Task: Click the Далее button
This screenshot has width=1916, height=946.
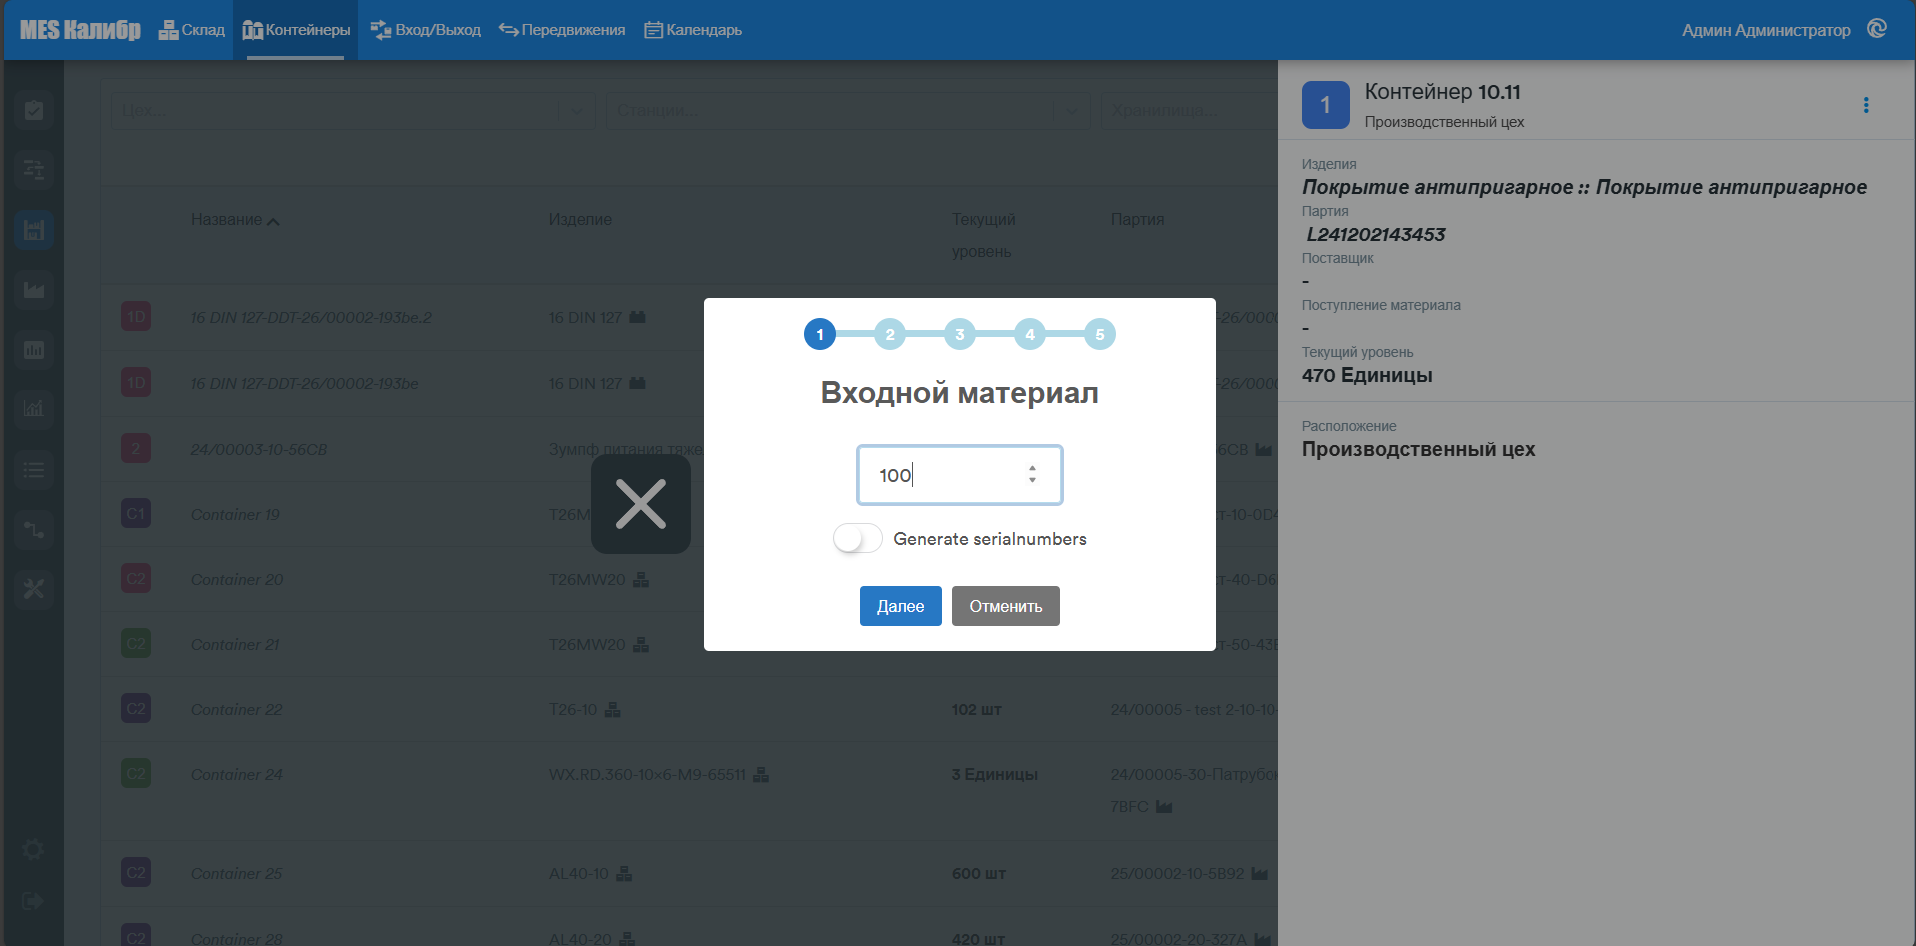Action: (x=901, y=606)
